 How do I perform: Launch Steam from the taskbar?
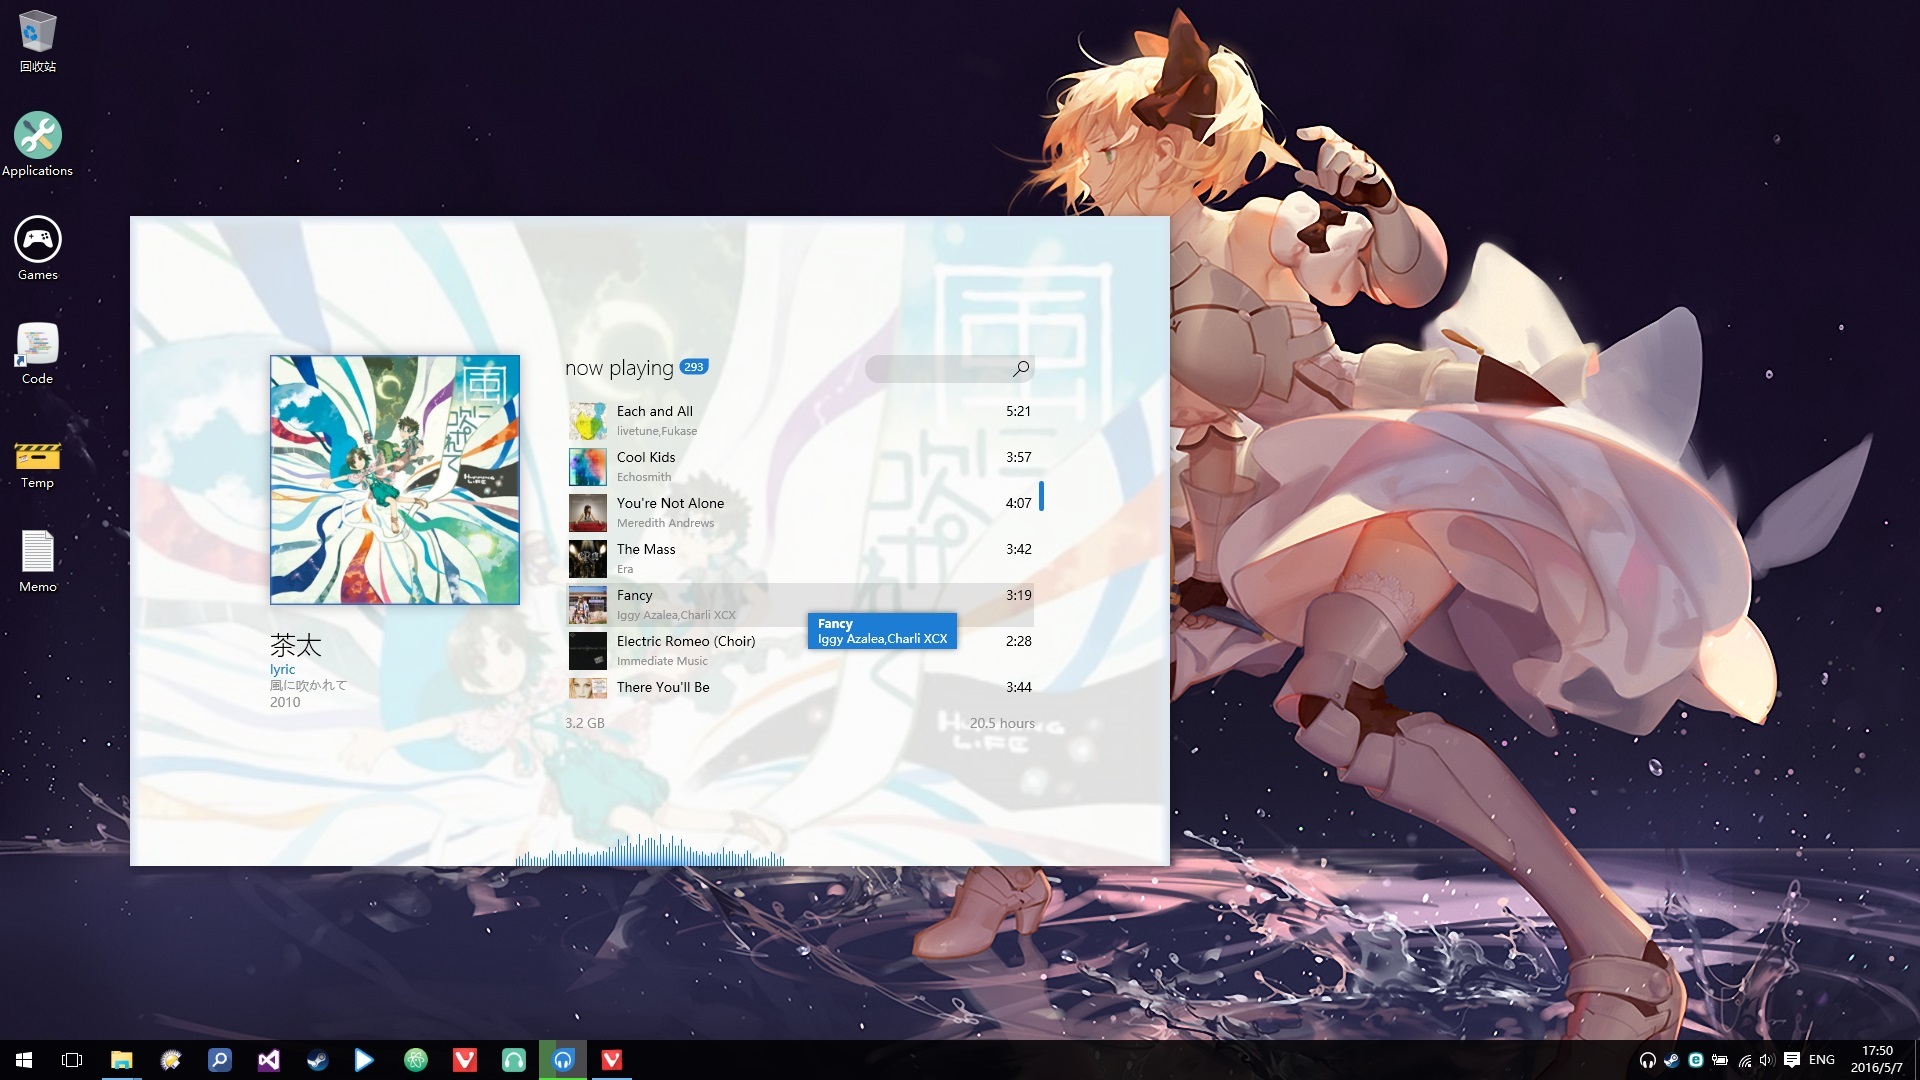click(317, 1060)
